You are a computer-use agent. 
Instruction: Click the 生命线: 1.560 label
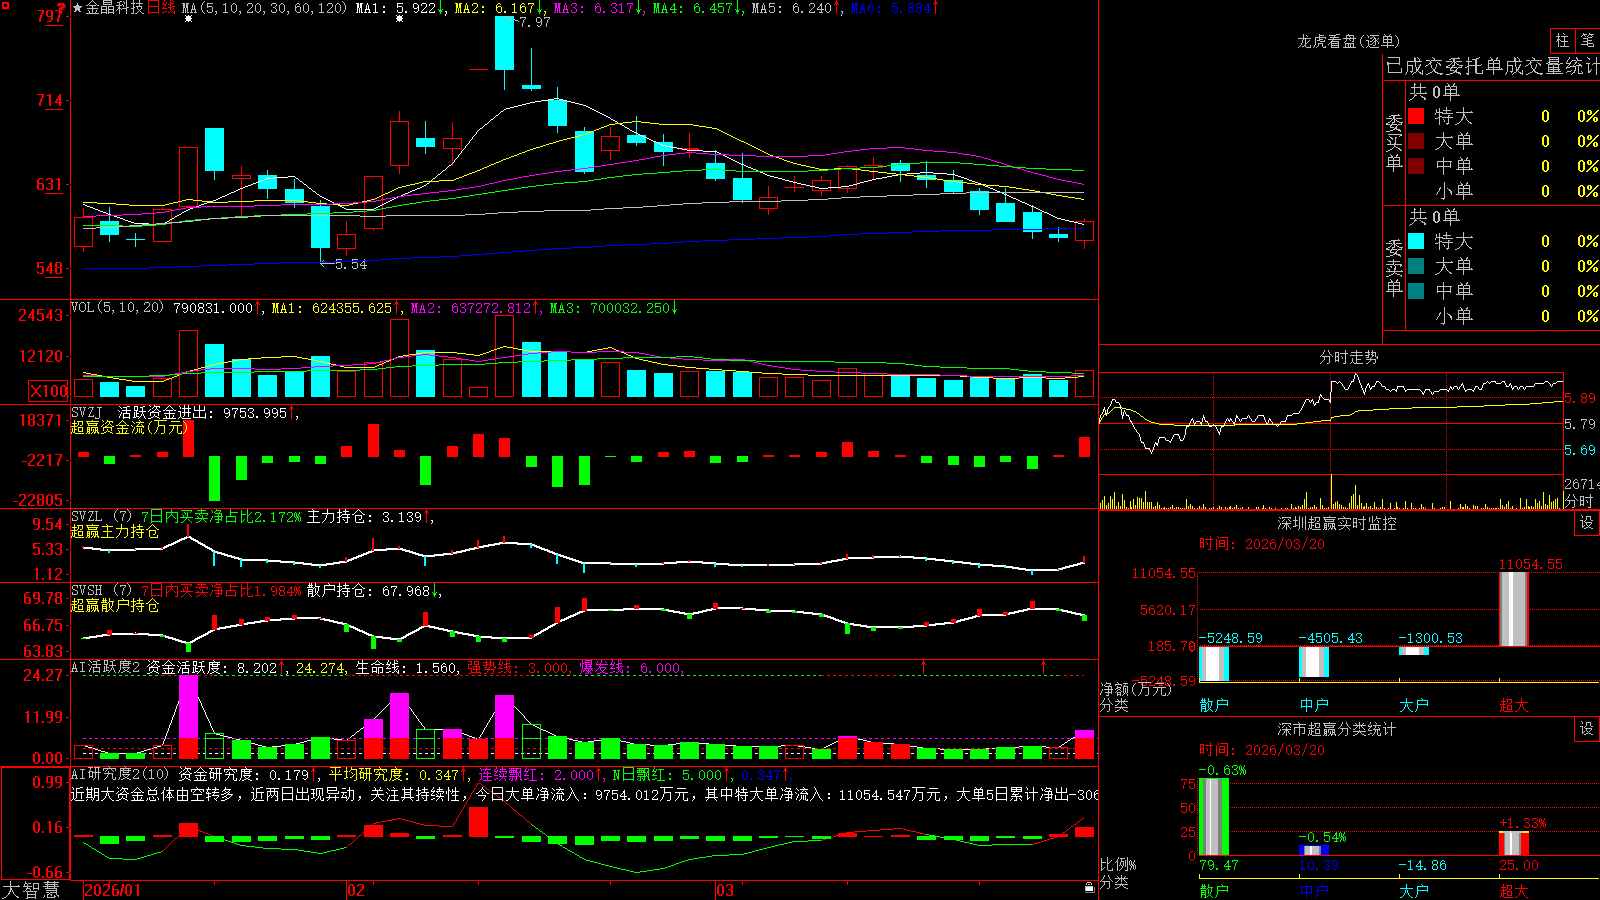tap(407, 668)
